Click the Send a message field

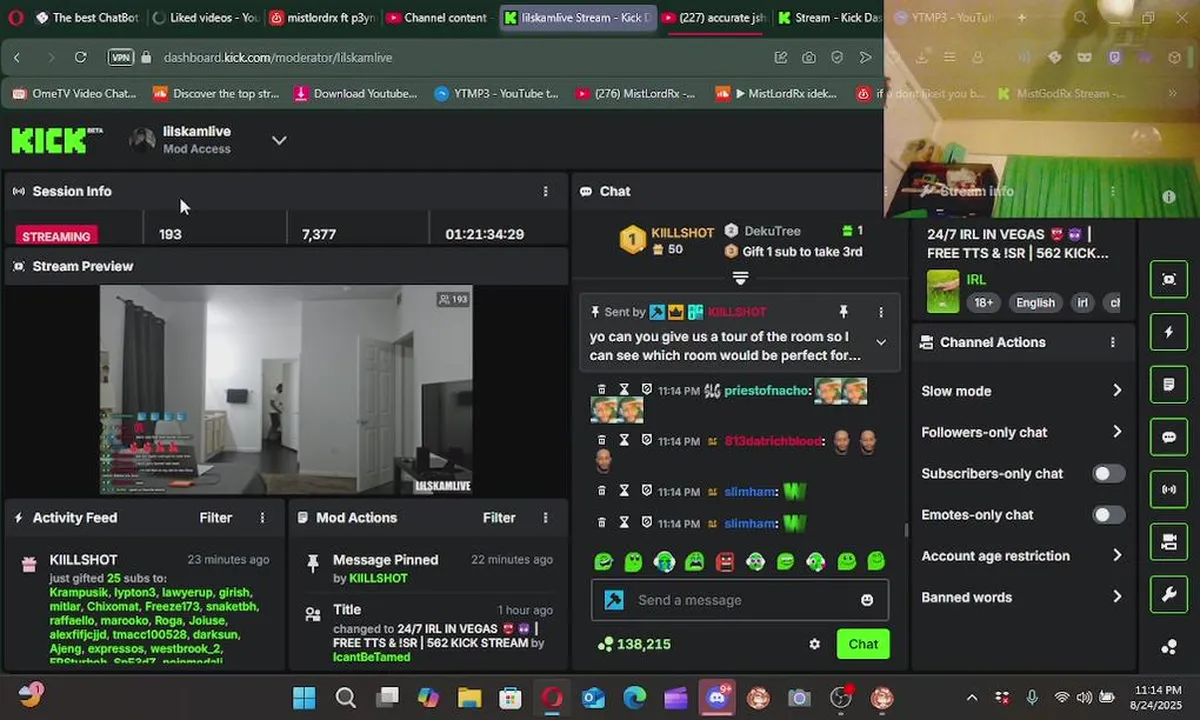[x=739, y=600]
